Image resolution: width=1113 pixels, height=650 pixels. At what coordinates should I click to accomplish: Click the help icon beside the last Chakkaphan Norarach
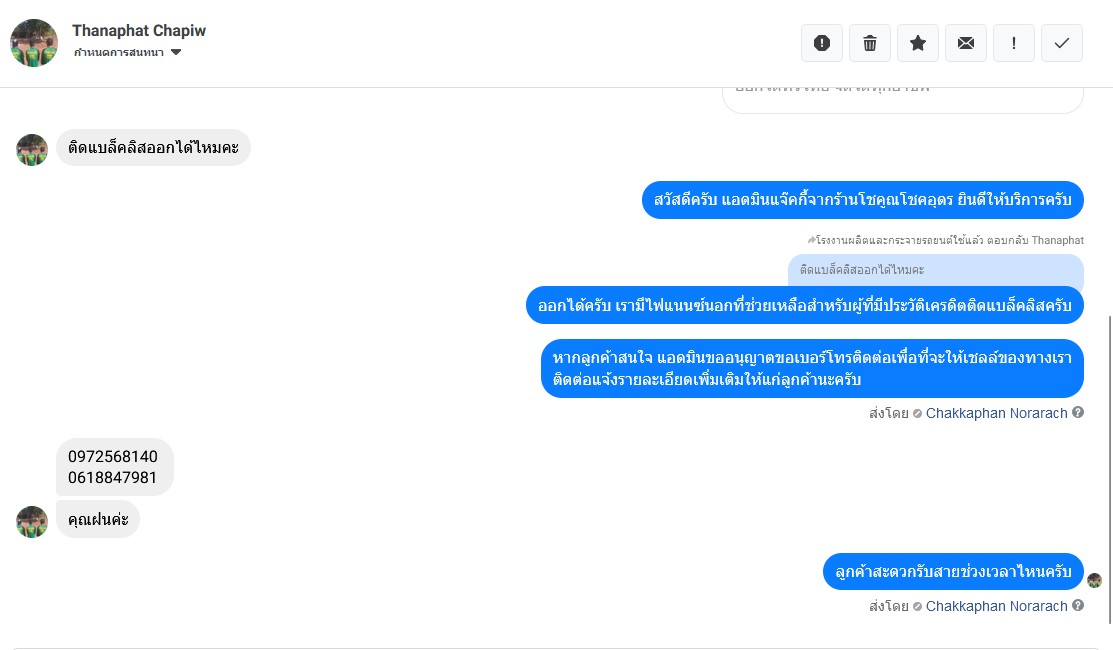1078,605
